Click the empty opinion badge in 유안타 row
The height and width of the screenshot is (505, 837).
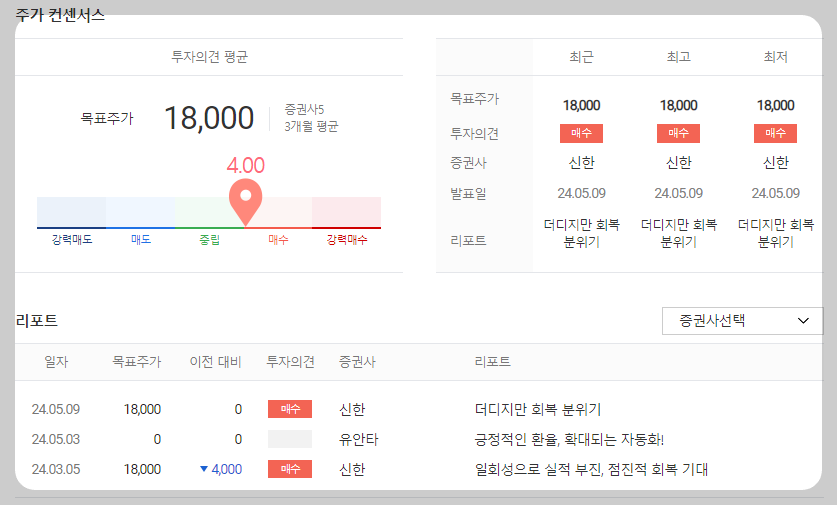[x=290, y=439]
